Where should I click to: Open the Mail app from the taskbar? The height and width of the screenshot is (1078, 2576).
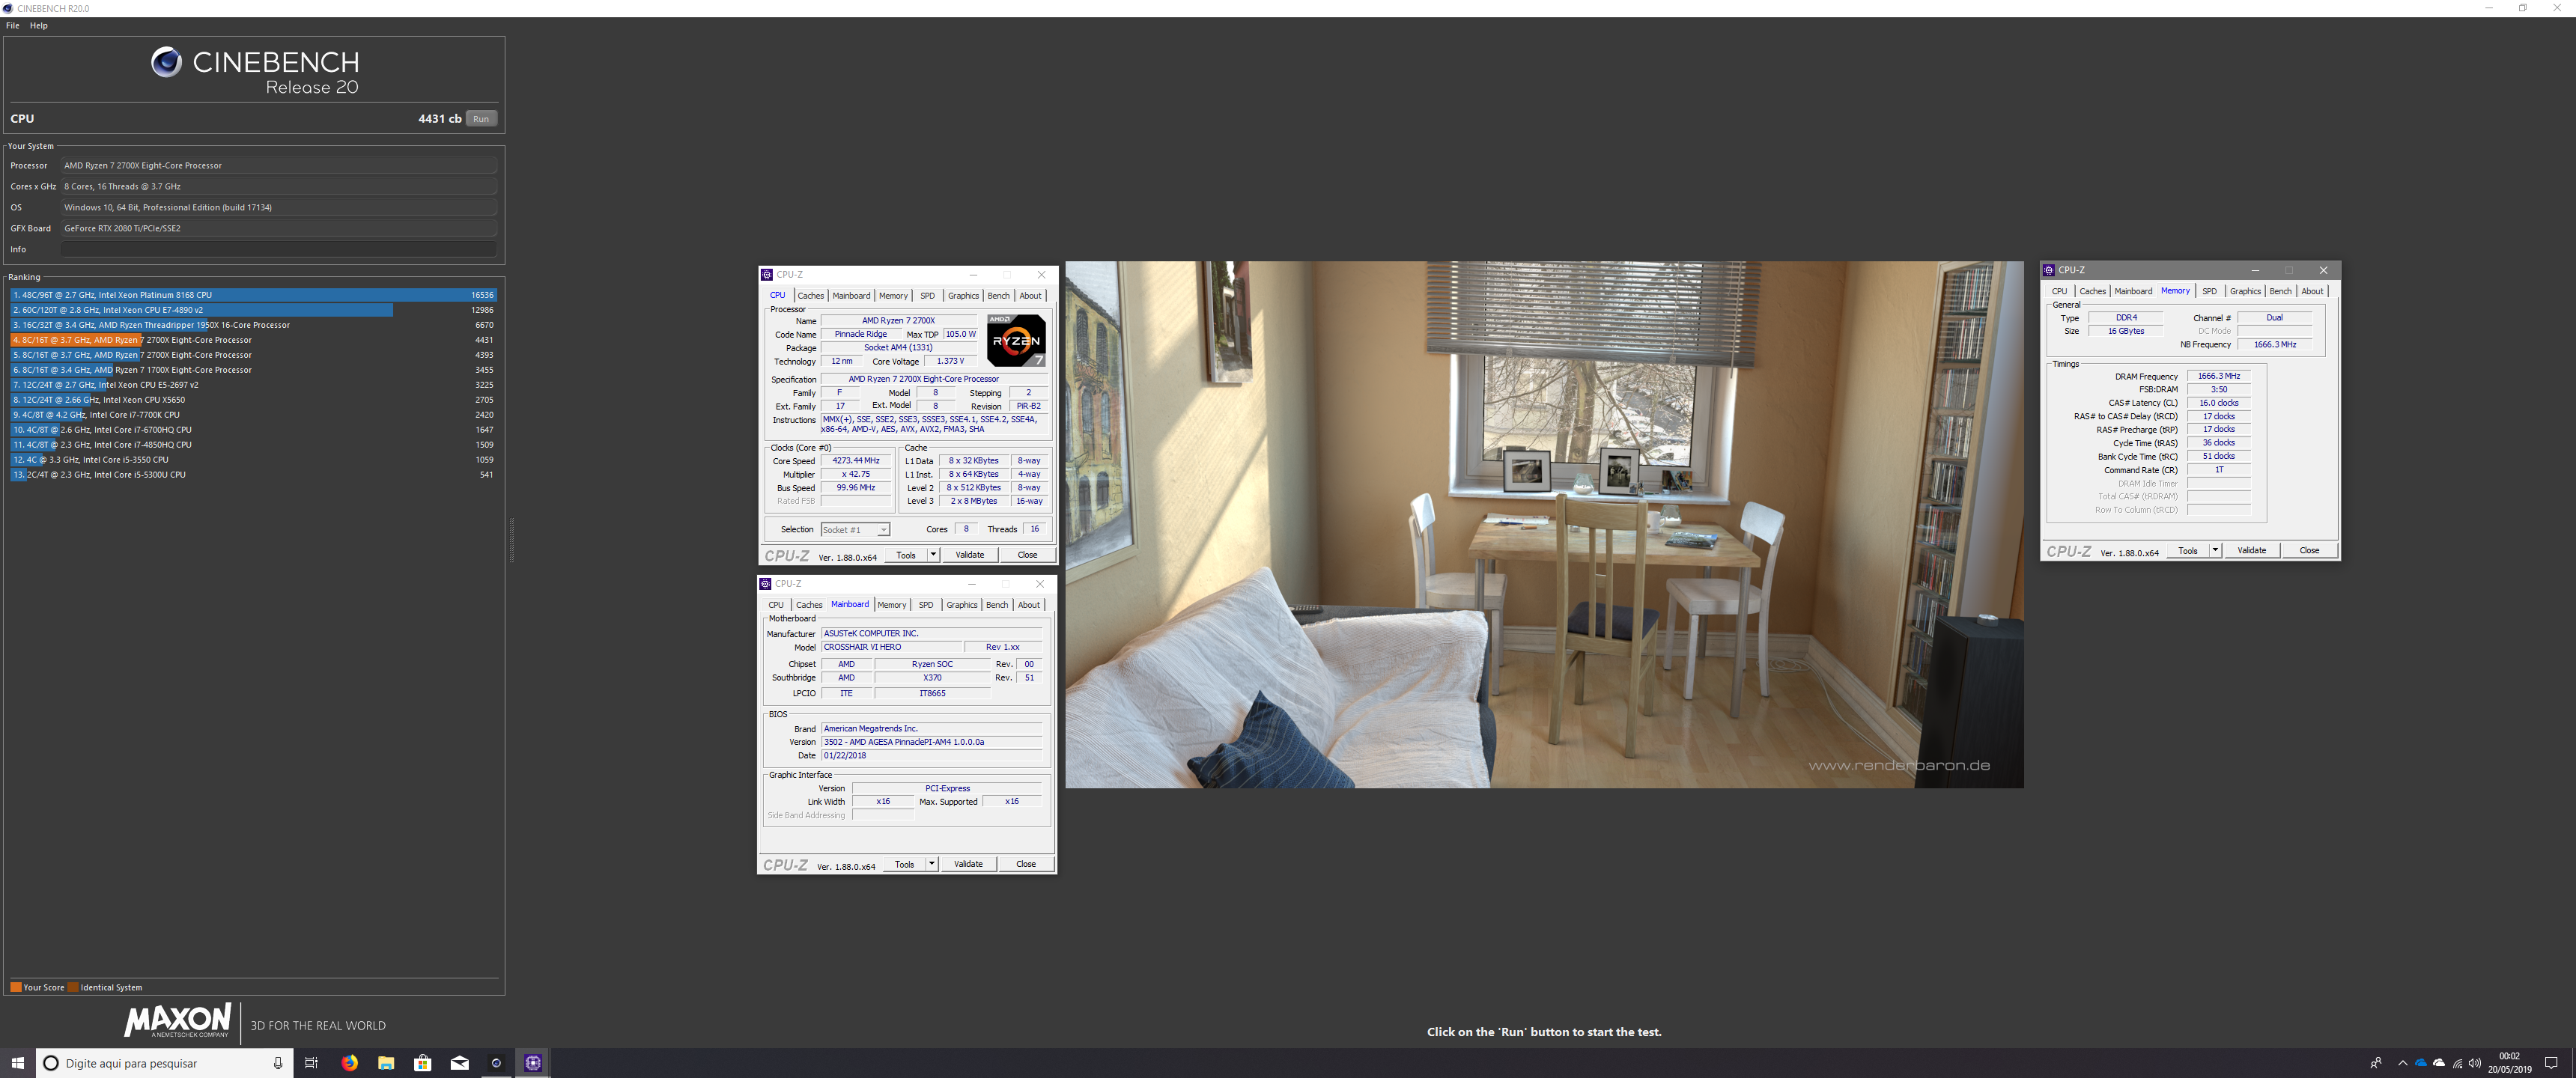coord(460,1063)
